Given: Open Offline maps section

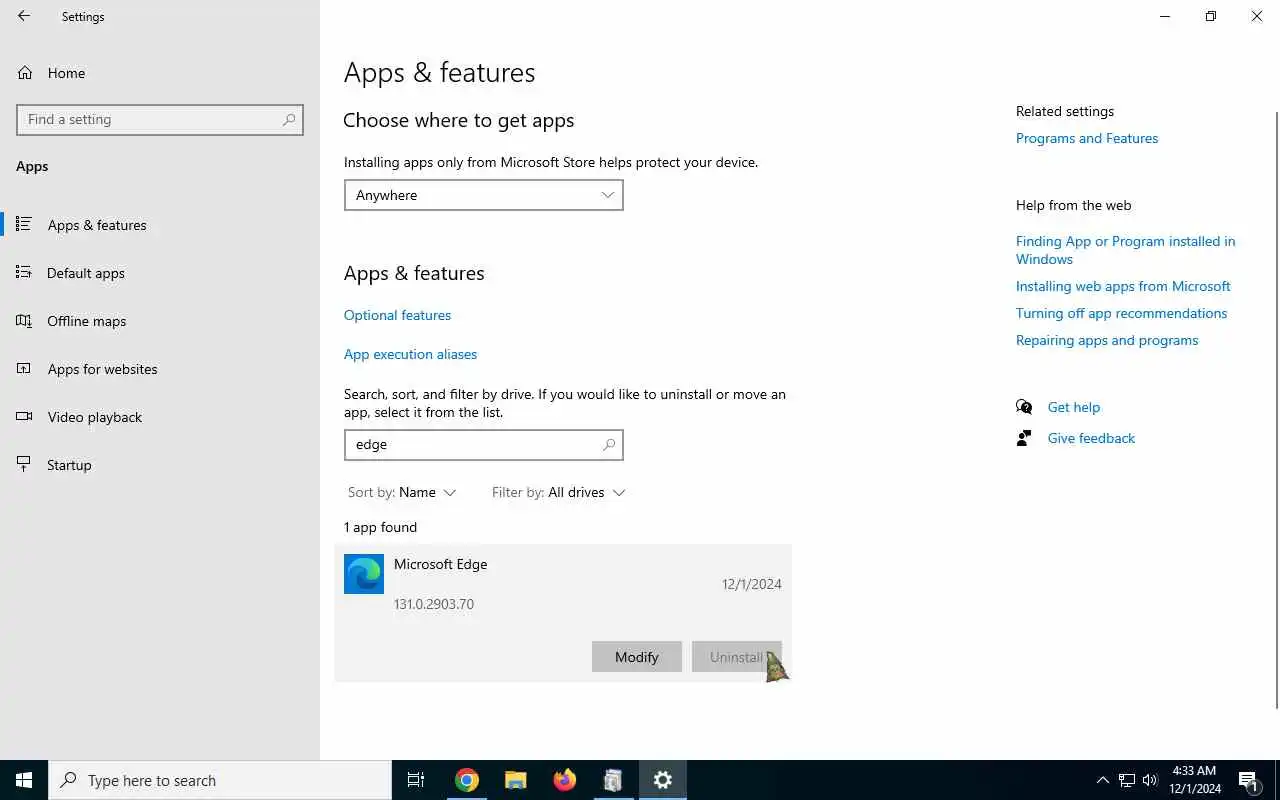Looking at the screenshot, I should [87, 321].
